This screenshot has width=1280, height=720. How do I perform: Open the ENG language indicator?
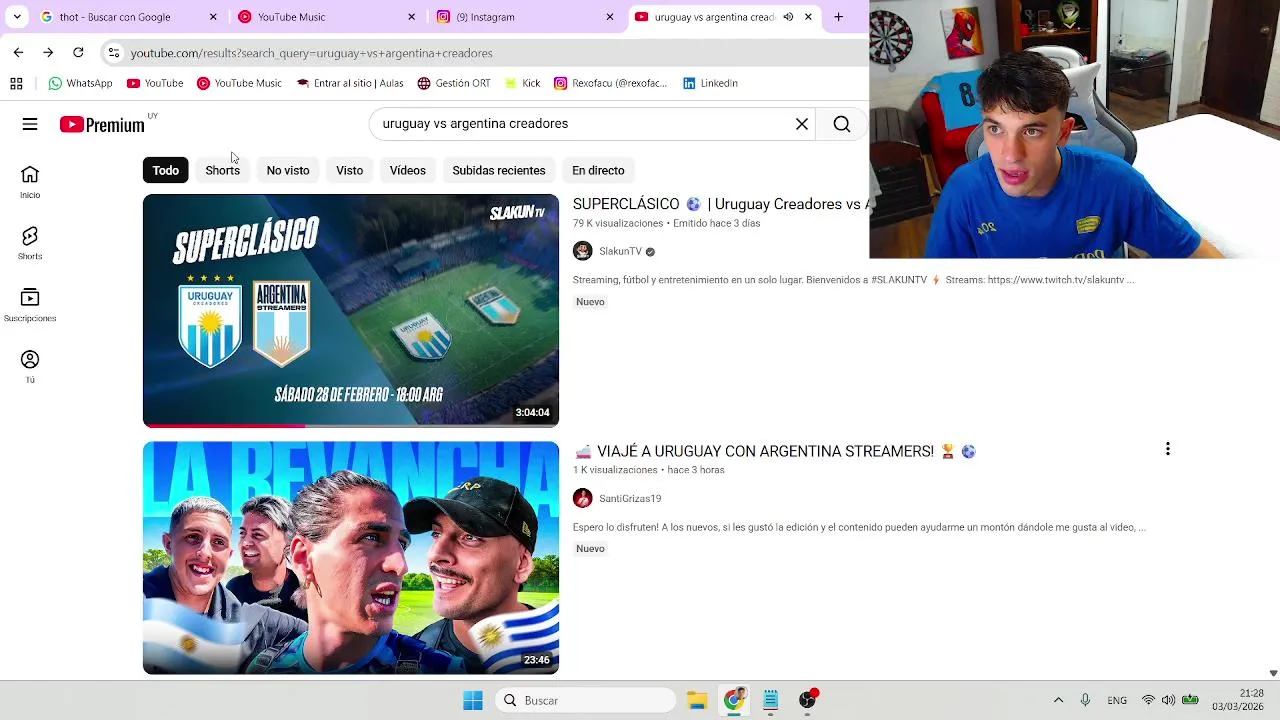tap(1117, 700)
